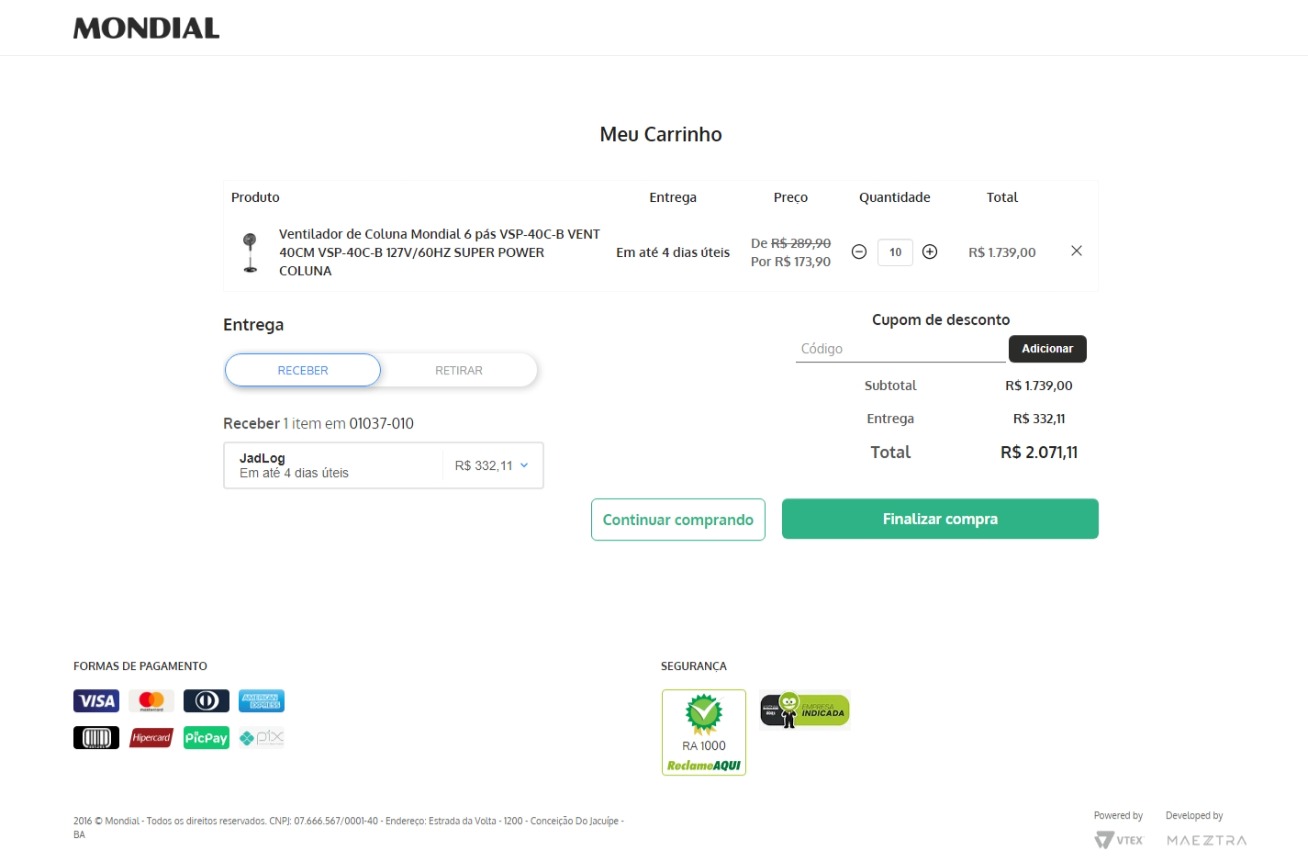Click the total value R$ 2.071,11
The width and height of the screenshot is (1308, 859).
coord(1039,452)
